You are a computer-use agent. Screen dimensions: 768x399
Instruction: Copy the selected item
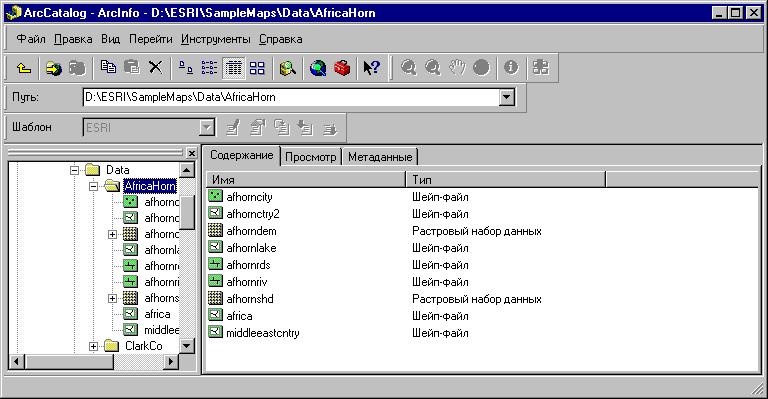tap(108, 67)
